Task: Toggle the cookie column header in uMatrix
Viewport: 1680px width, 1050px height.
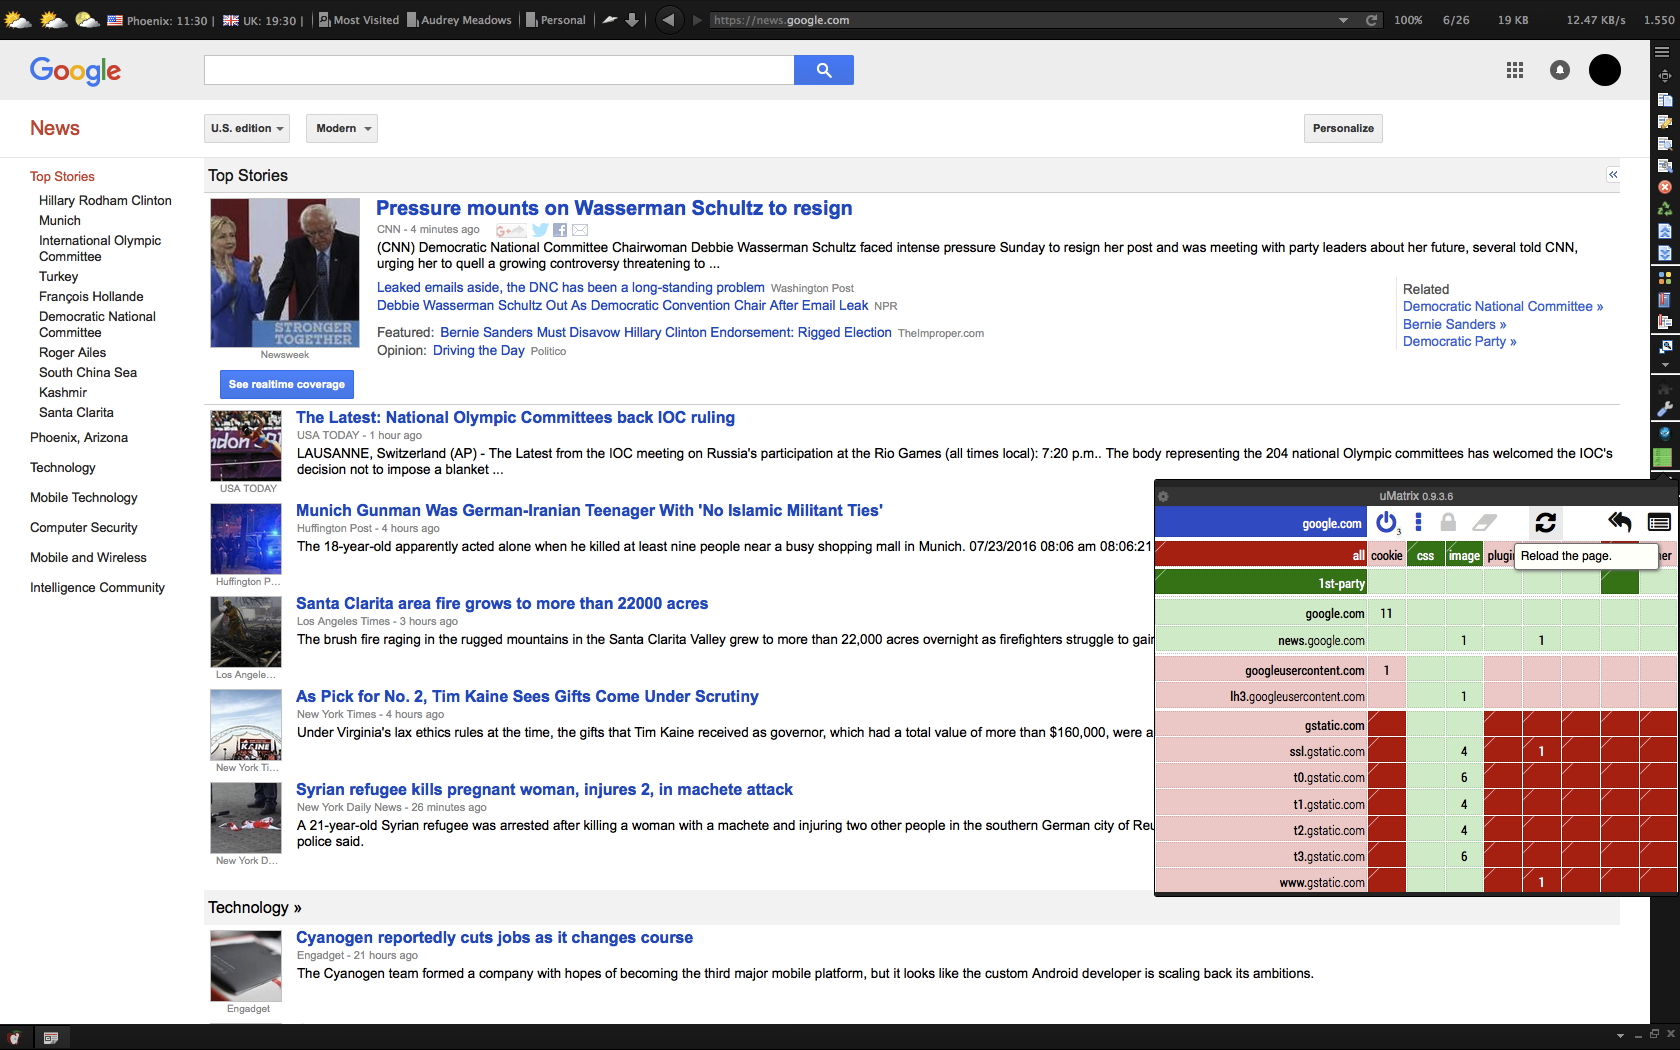Action: click(x=1387, y=555)
